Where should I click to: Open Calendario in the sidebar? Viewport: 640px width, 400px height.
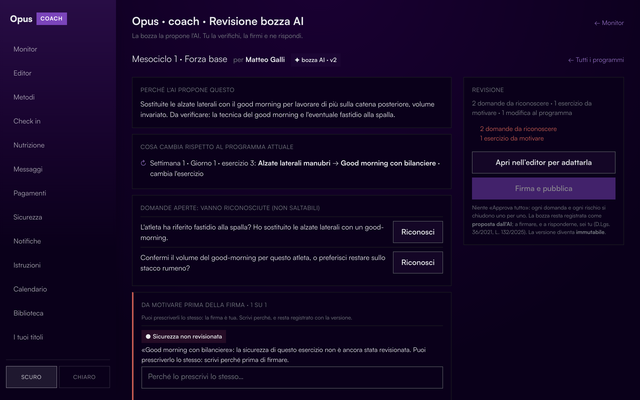point(30,289)
